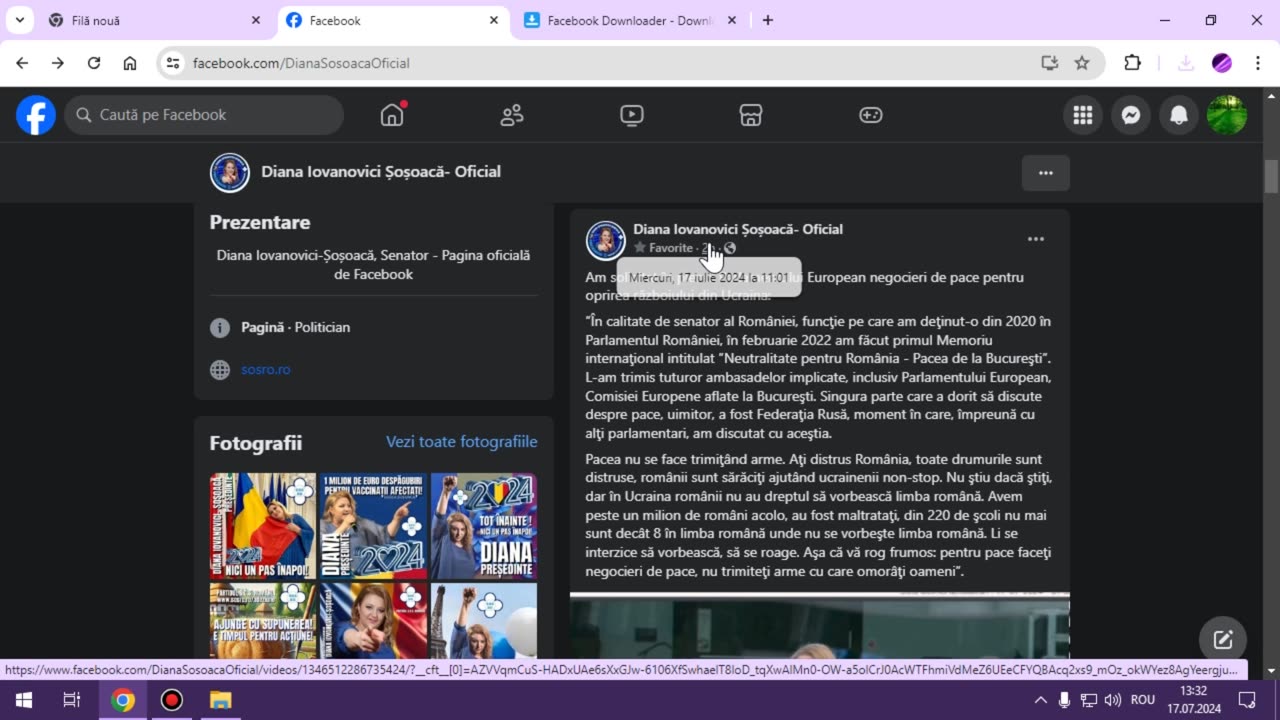The height and width of the screenshot is (720, 1280).
Task: Open the post options three-dot menu
Action: (1036, 239)
